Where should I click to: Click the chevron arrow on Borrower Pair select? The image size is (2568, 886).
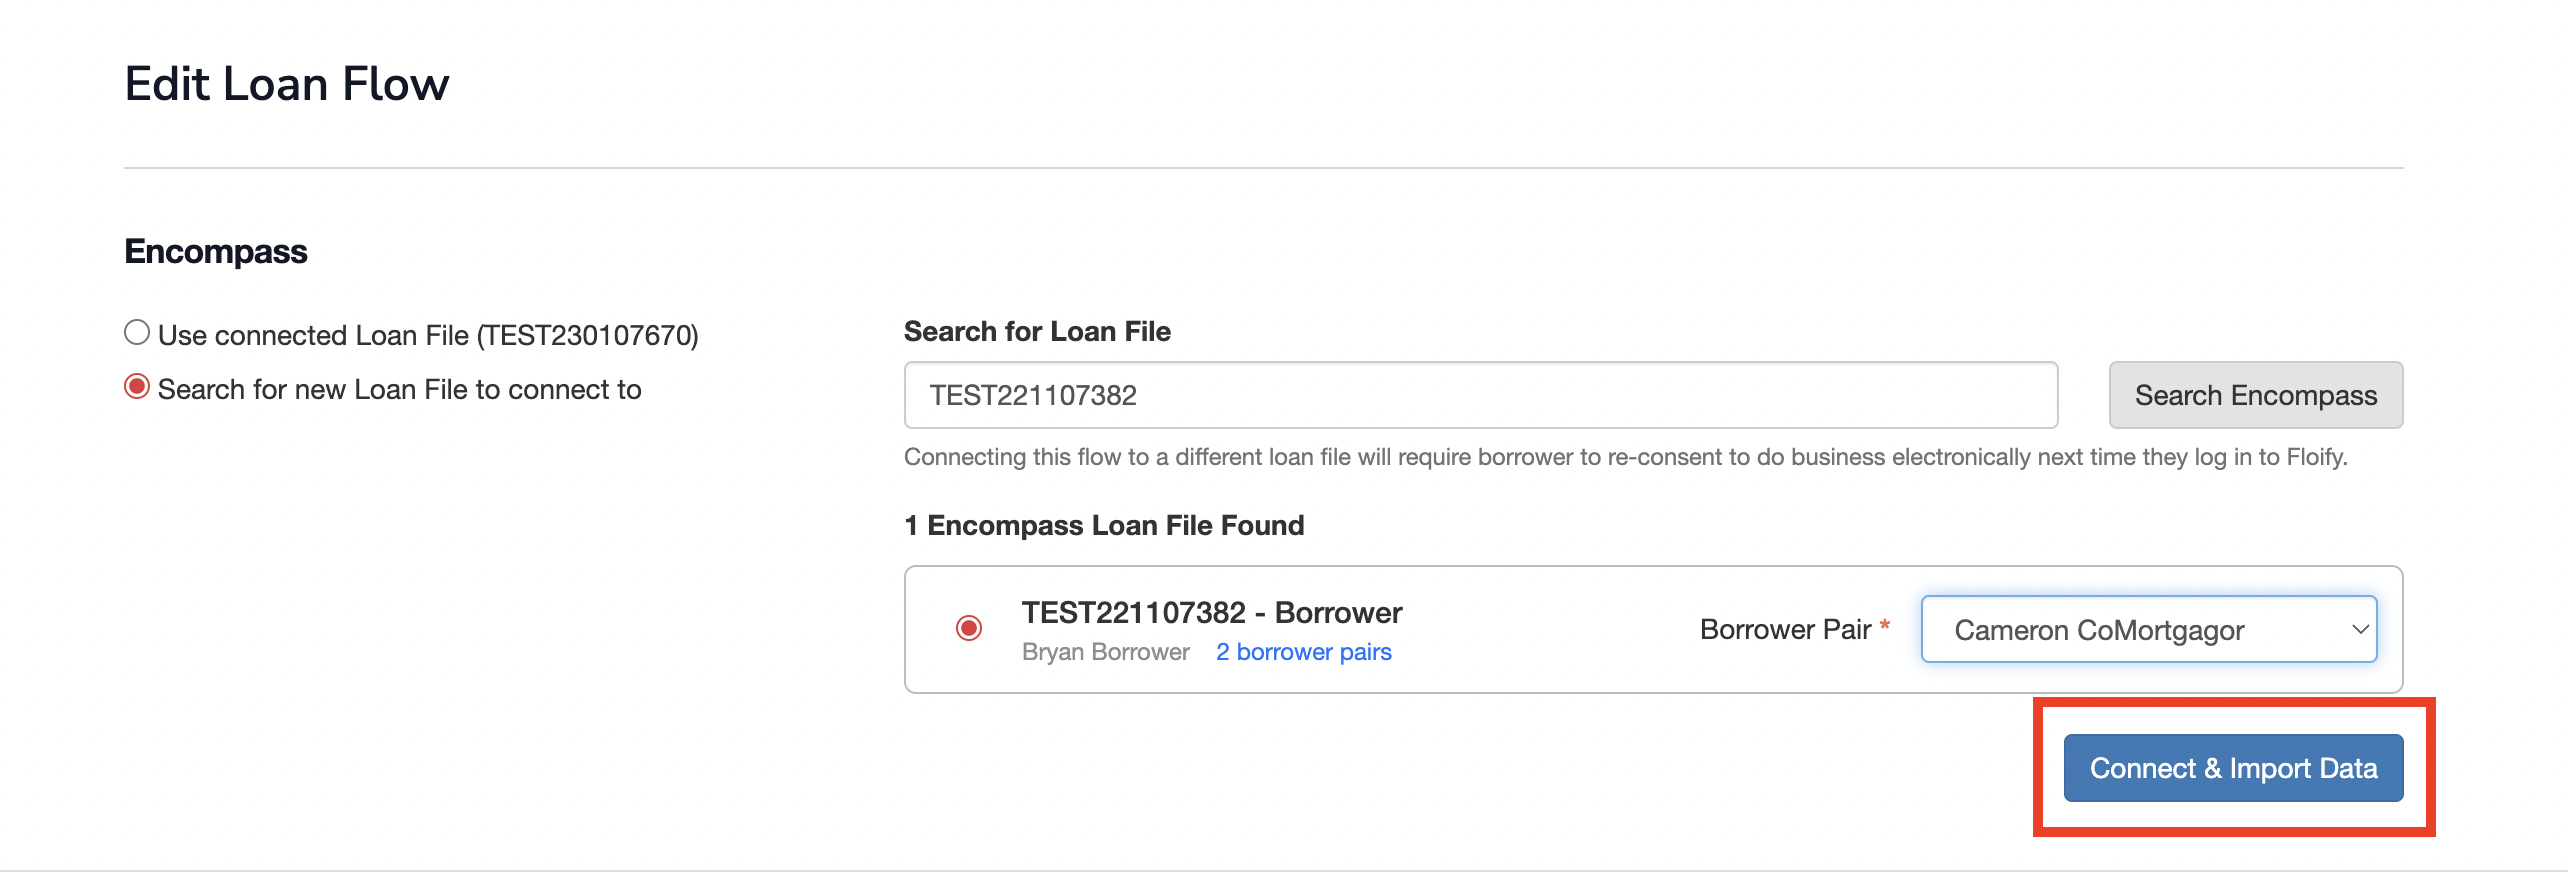coord(2360,630)
